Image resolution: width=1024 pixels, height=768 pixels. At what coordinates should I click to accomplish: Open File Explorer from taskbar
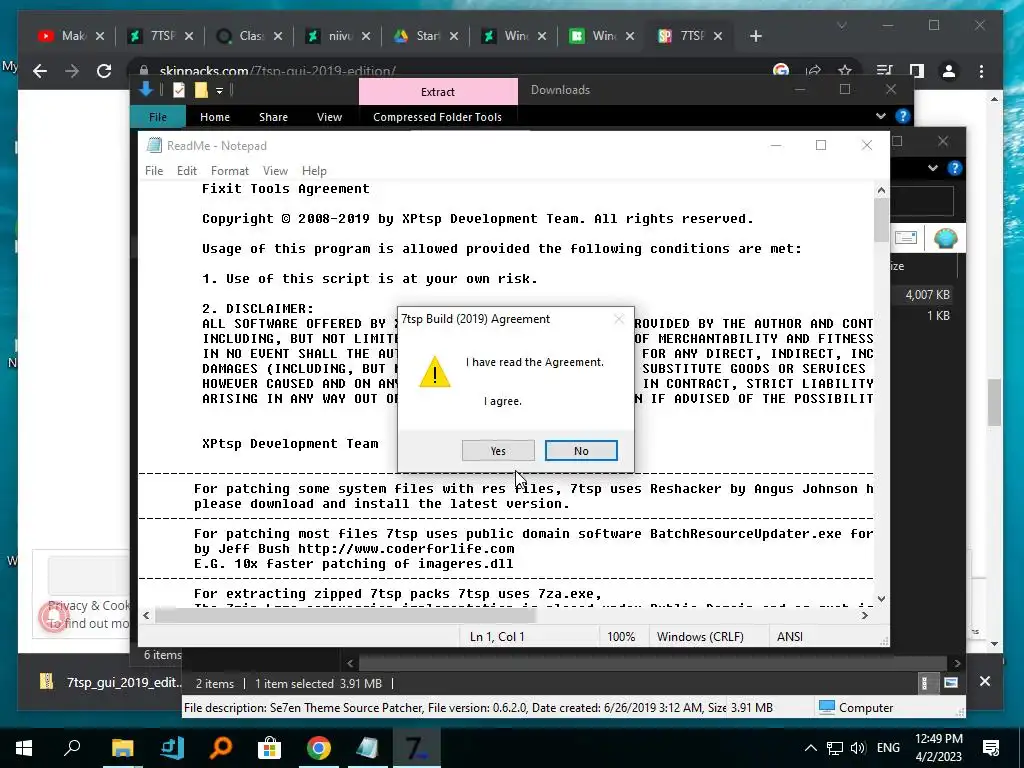(x=122, y=748)
